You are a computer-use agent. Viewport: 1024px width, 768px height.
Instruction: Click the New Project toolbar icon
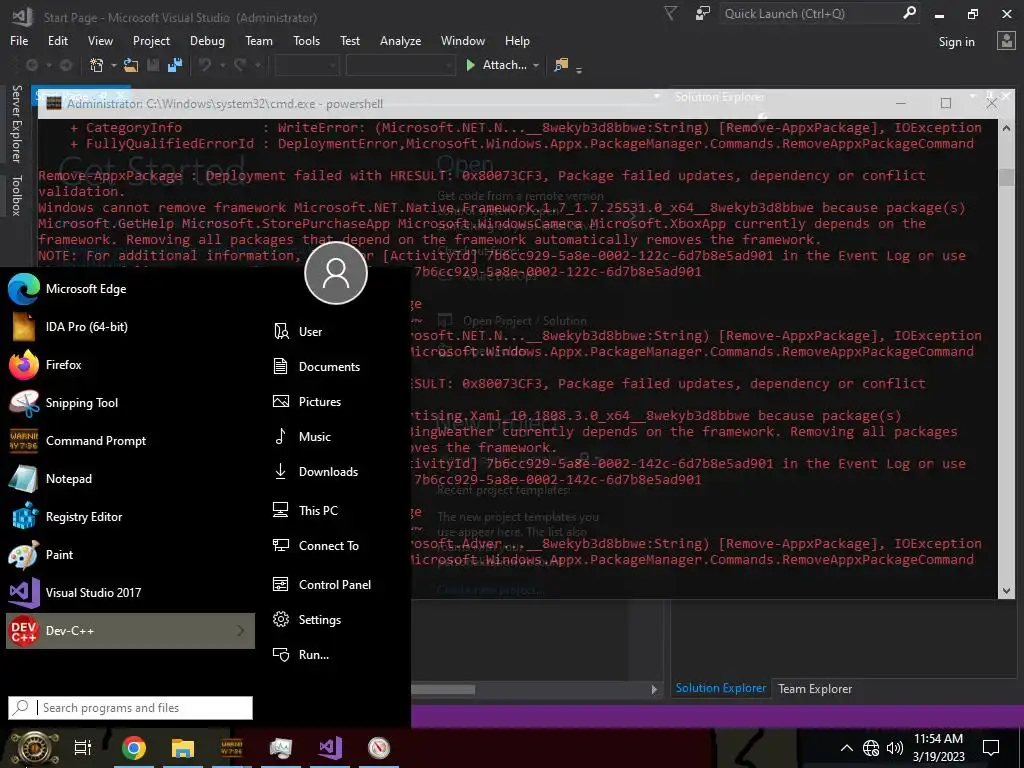coord(97,65)
